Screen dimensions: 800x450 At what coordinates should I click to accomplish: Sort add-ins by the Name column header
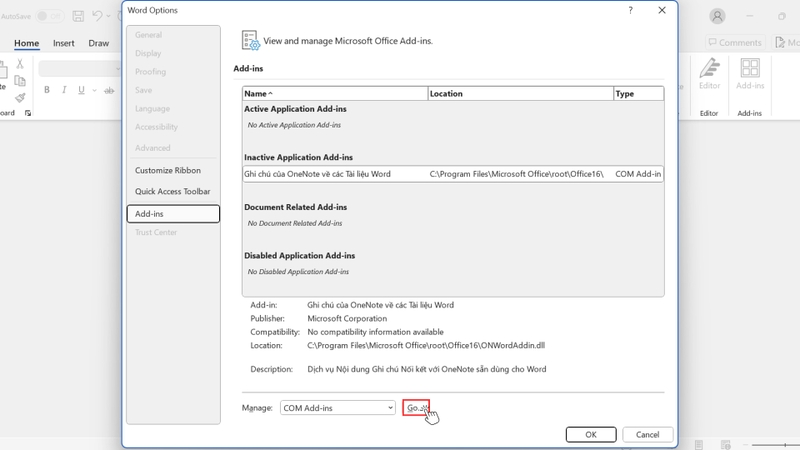point(335,93)
